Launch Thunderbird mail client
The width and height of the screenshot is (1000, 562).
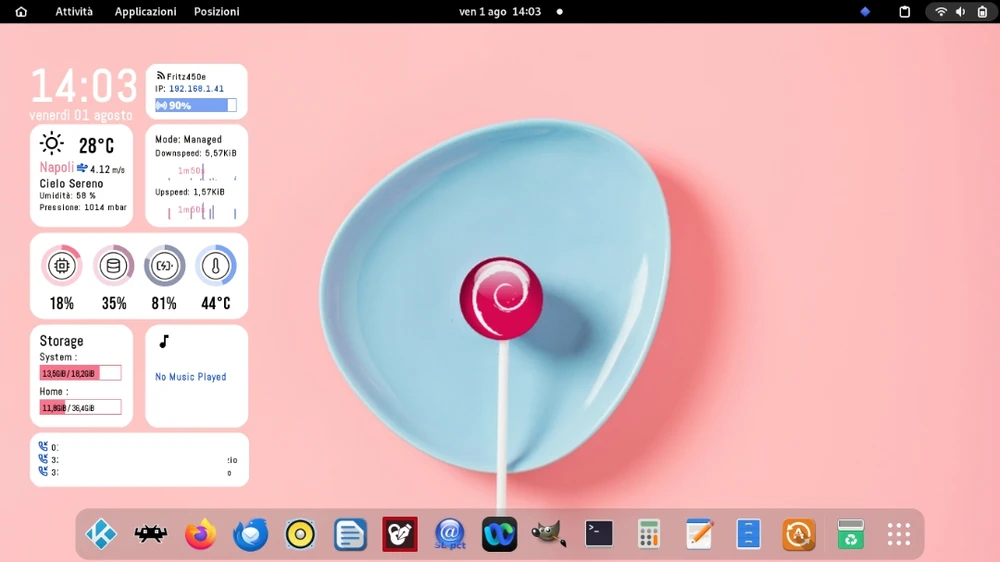coord(251,534)
